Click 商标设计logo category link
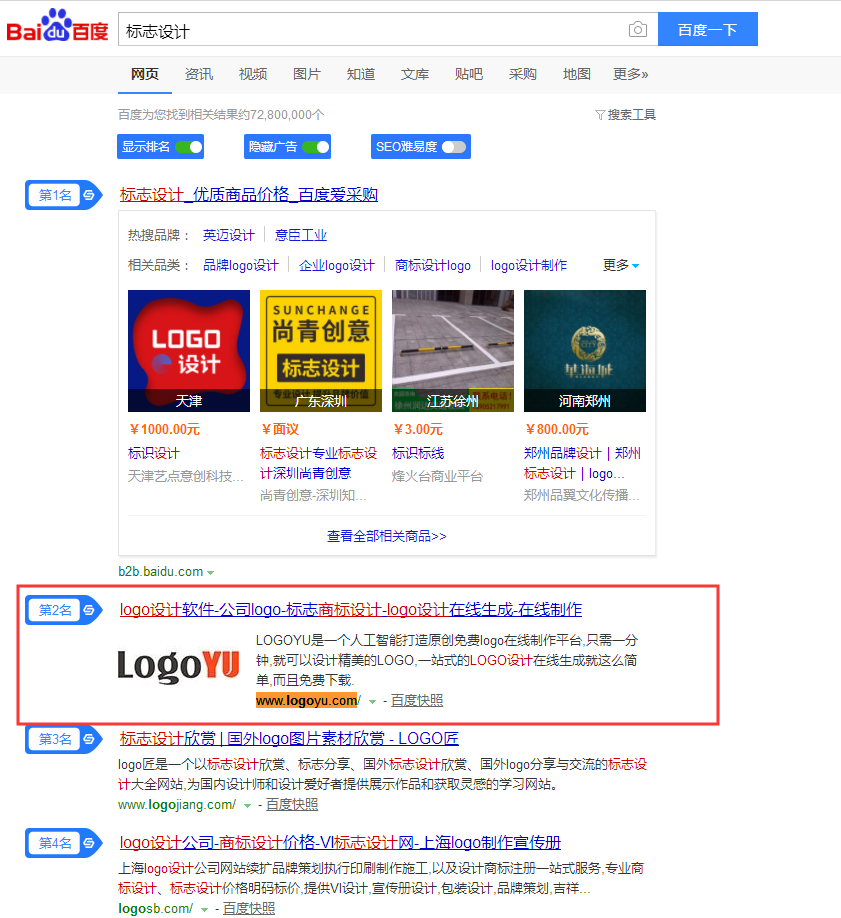The image size is (841, 918). click(433, 265)
